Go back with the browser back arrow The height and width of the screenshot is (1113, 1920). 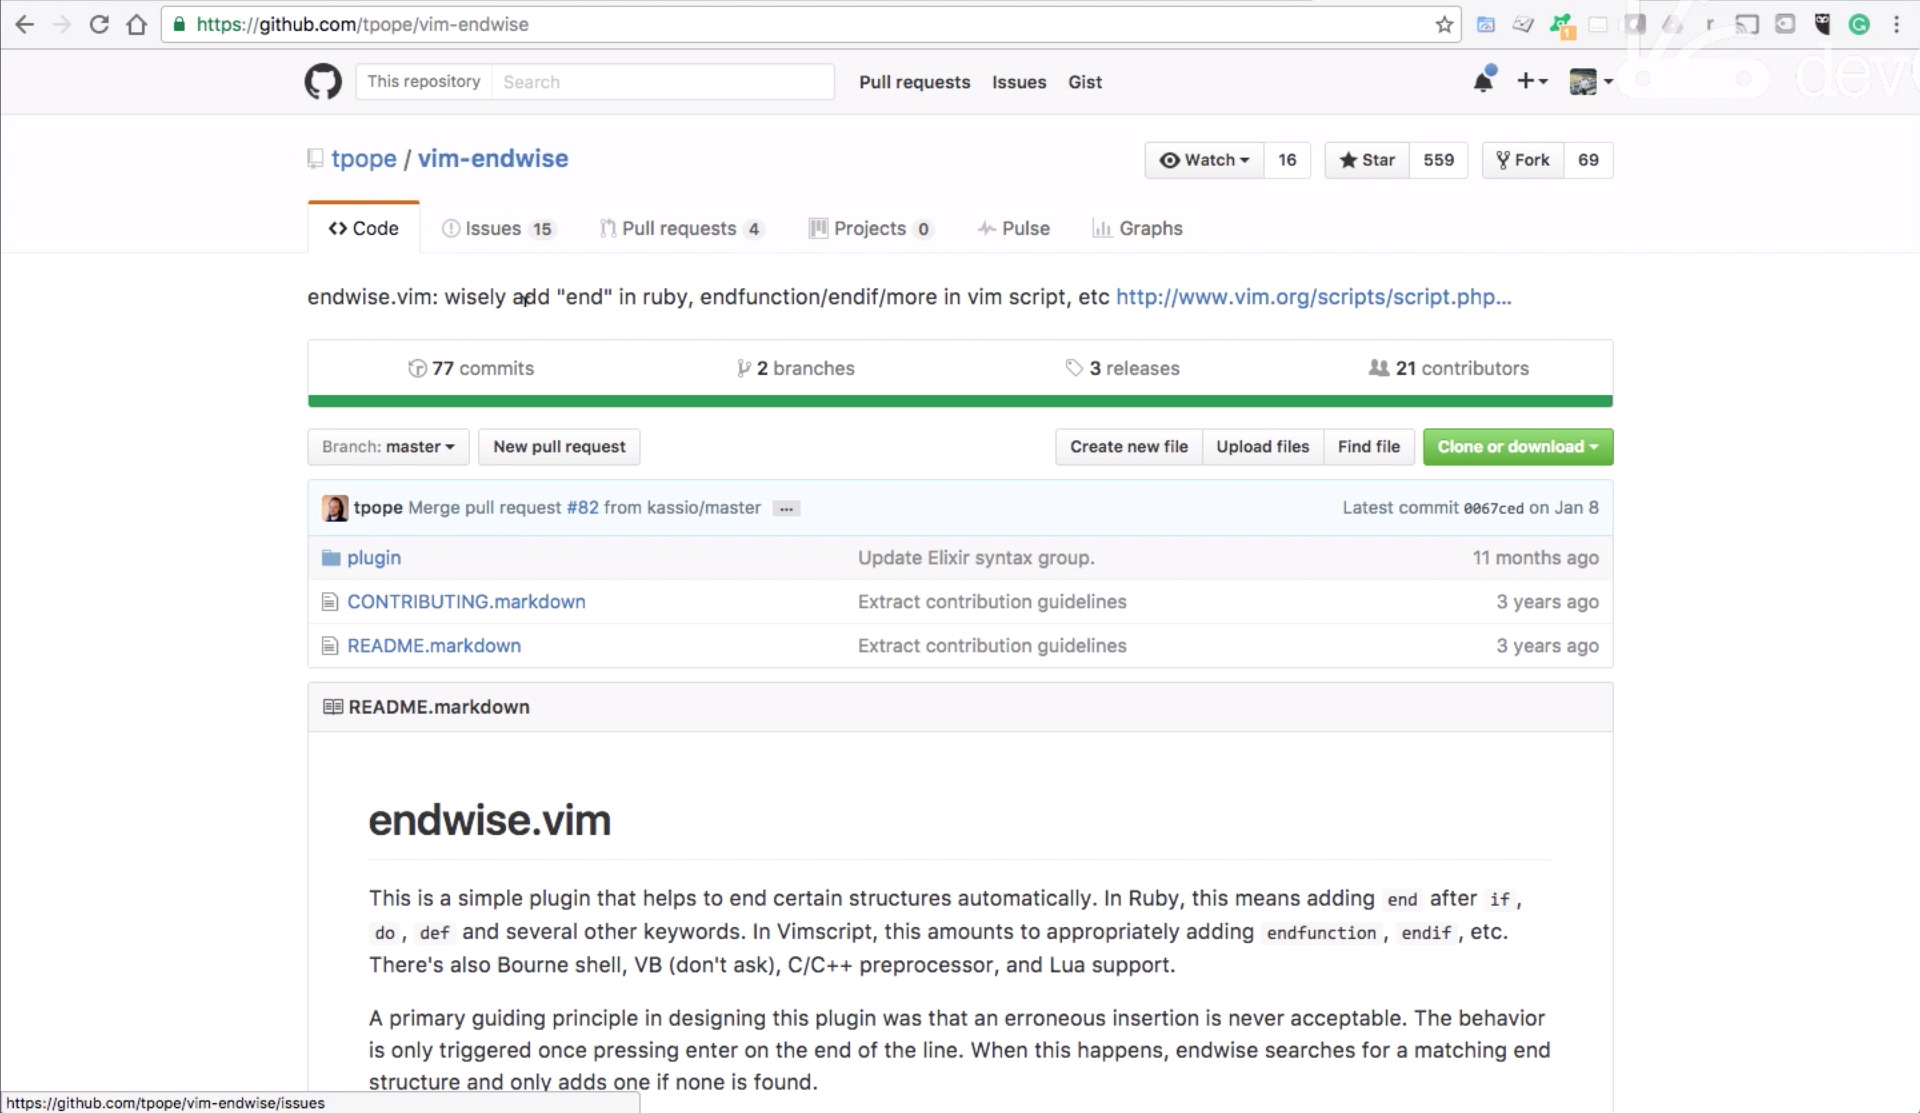coord(24,24)
